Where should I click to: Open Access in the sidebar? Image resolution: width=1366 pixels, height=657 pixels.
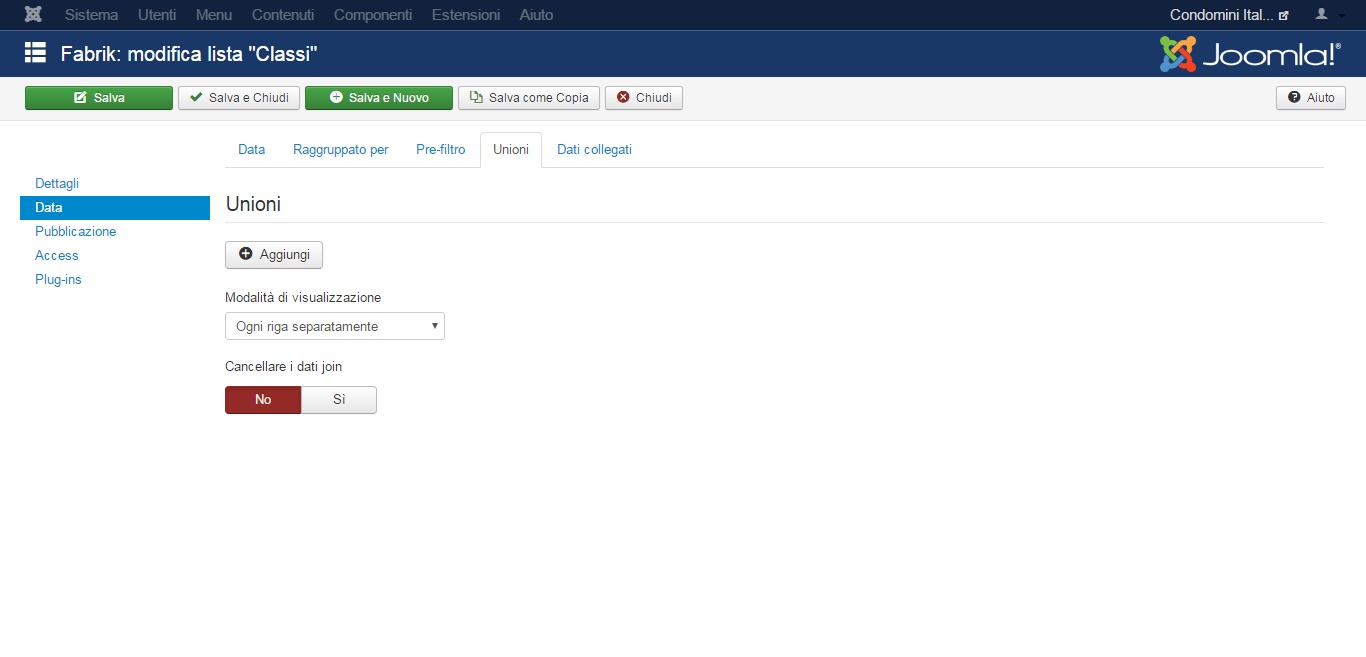click(x=57, y=256)
